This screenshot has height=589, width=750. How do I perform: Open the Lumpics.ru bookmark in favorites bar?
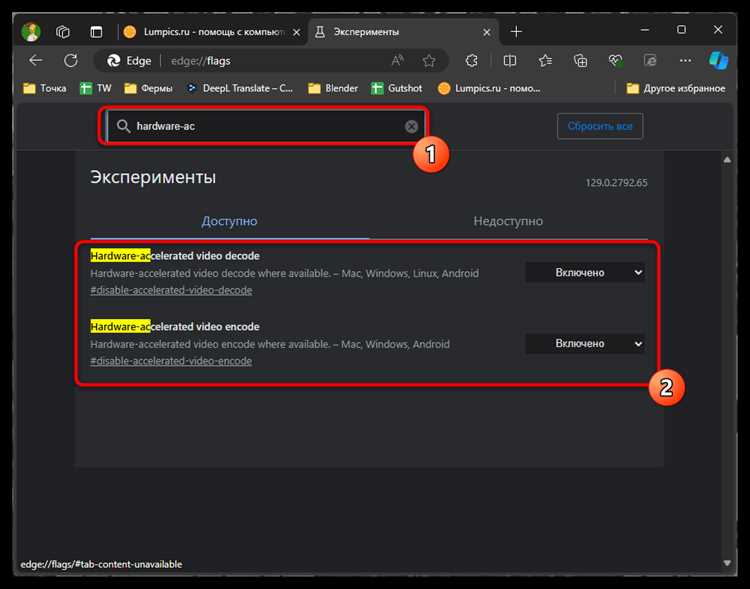(489, 89)
